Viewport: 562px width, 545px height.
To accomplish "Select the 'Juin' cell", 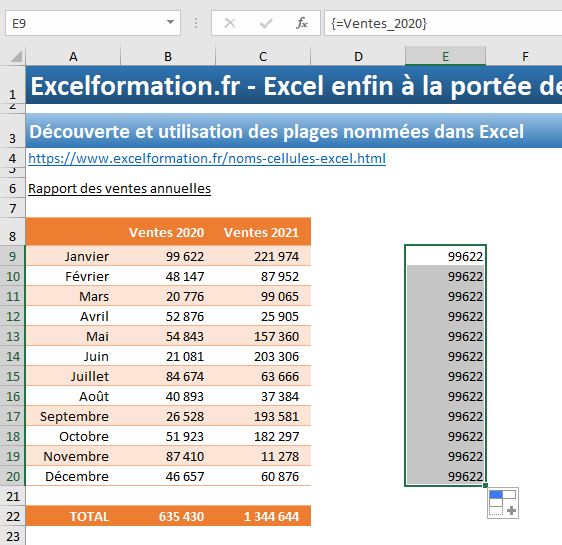I will (x=73, y=357).
